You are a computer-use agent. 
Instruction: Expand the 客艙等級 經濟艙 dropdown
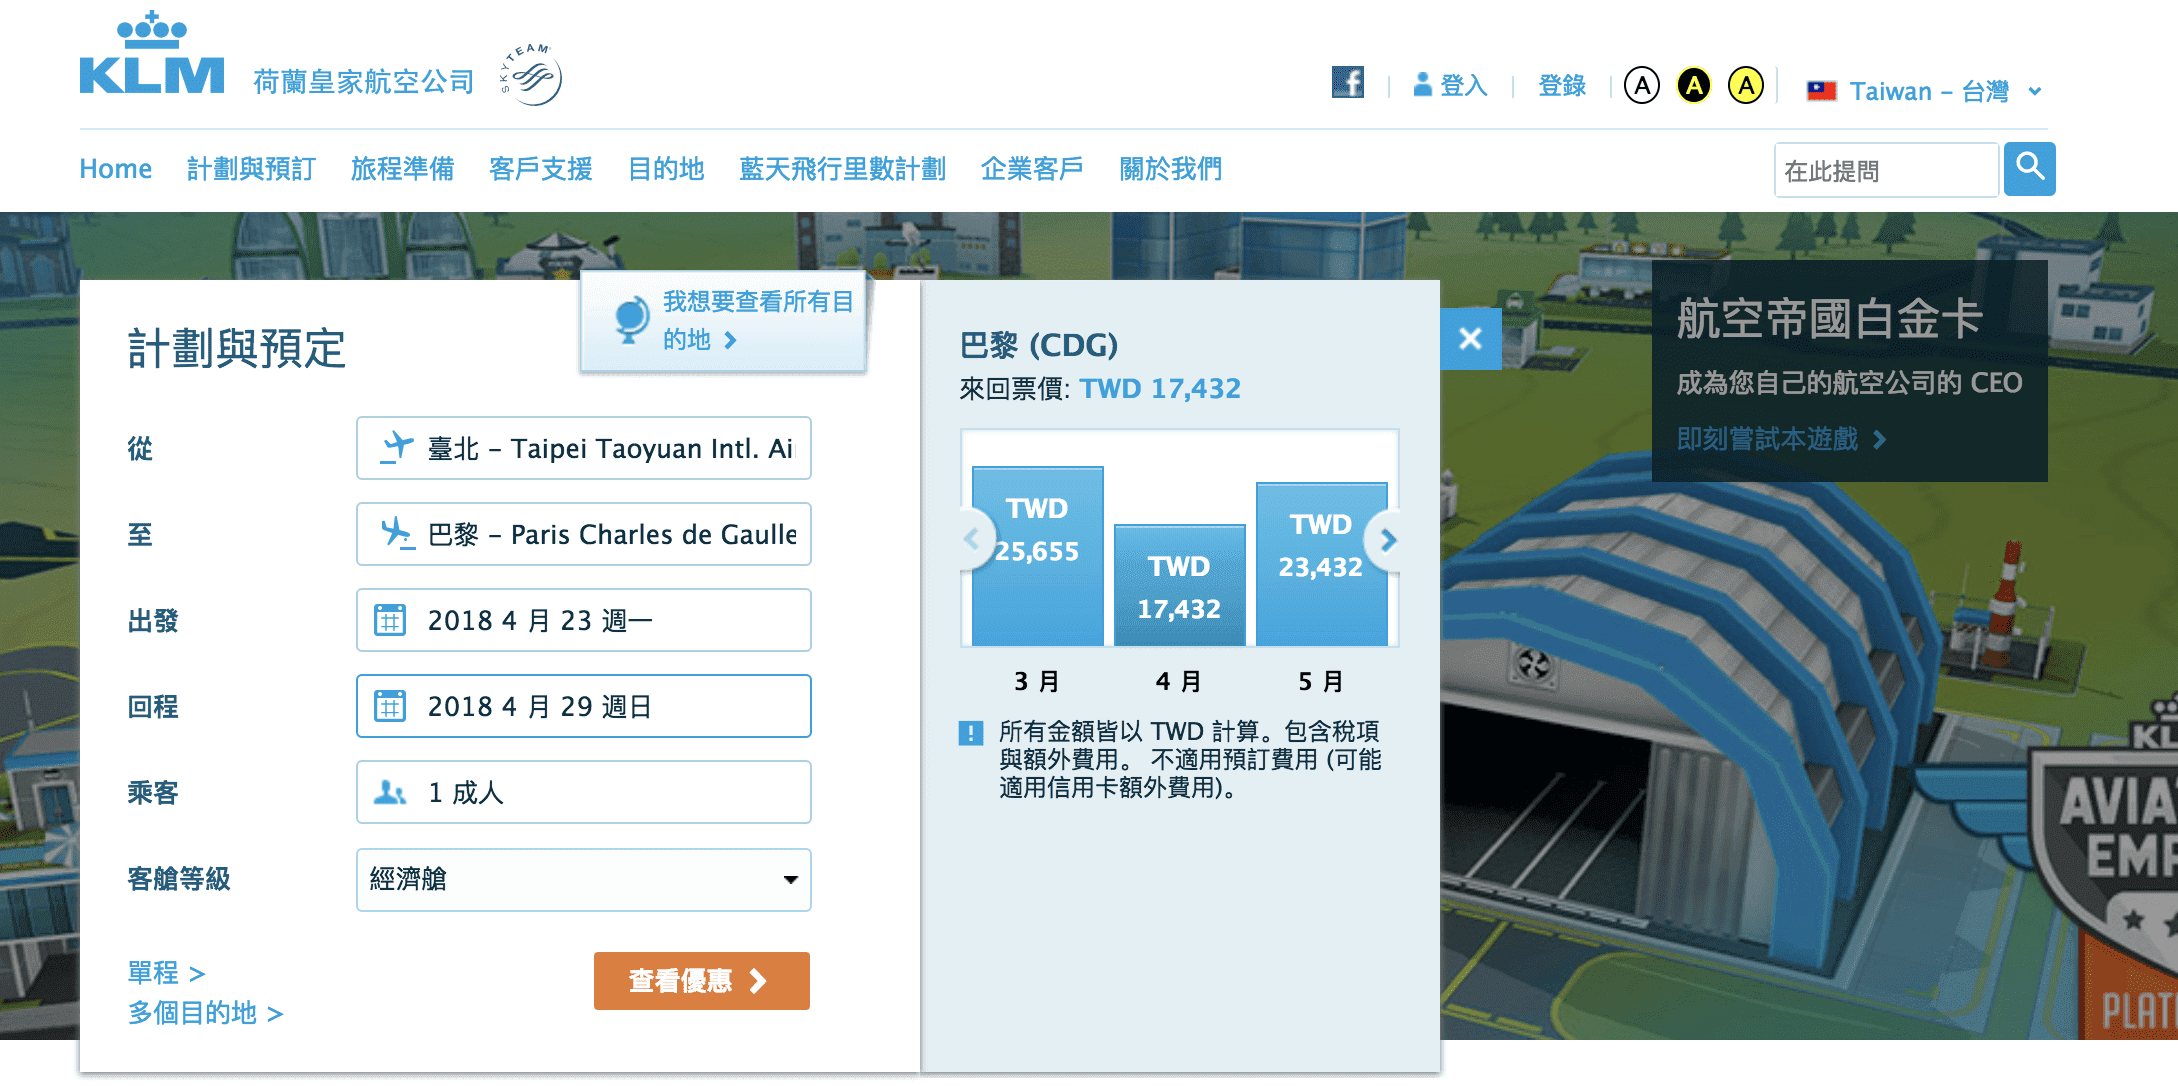[x=584, y=880]
